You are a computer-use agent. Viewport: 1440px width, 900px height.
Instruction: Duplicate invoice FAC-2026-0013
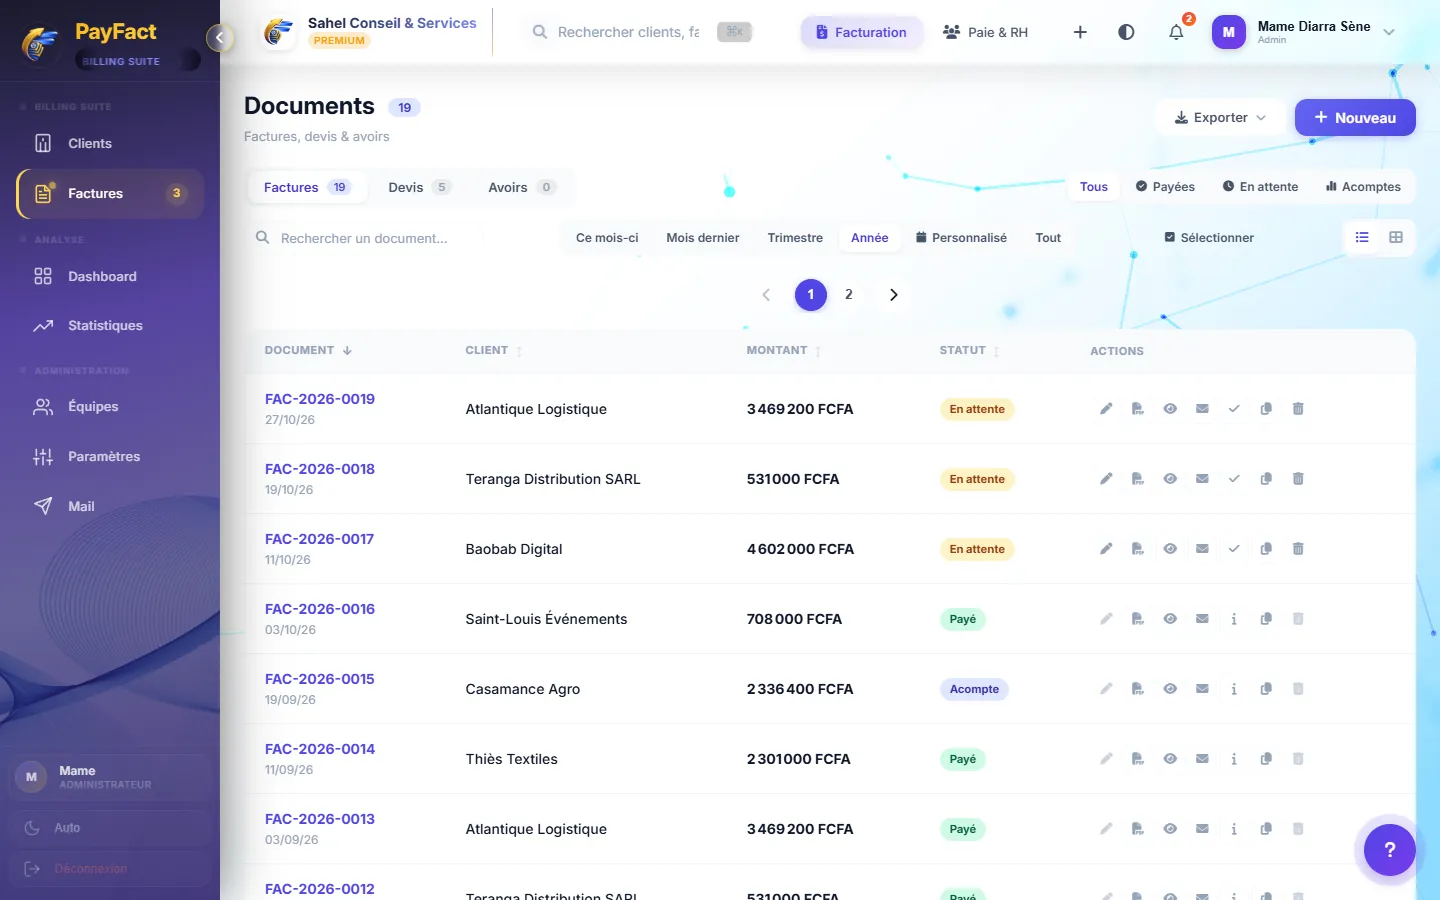(1266, 829)
